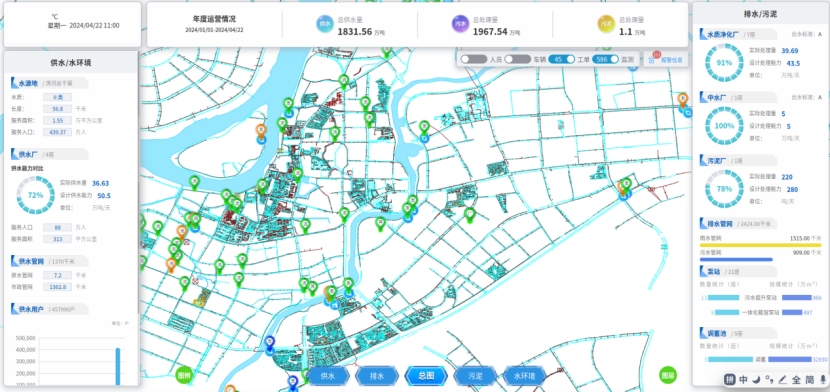Screen dimensions: 830x392
Task: Click the purple 污水 circle icon in header
Action: click(461, 24)
